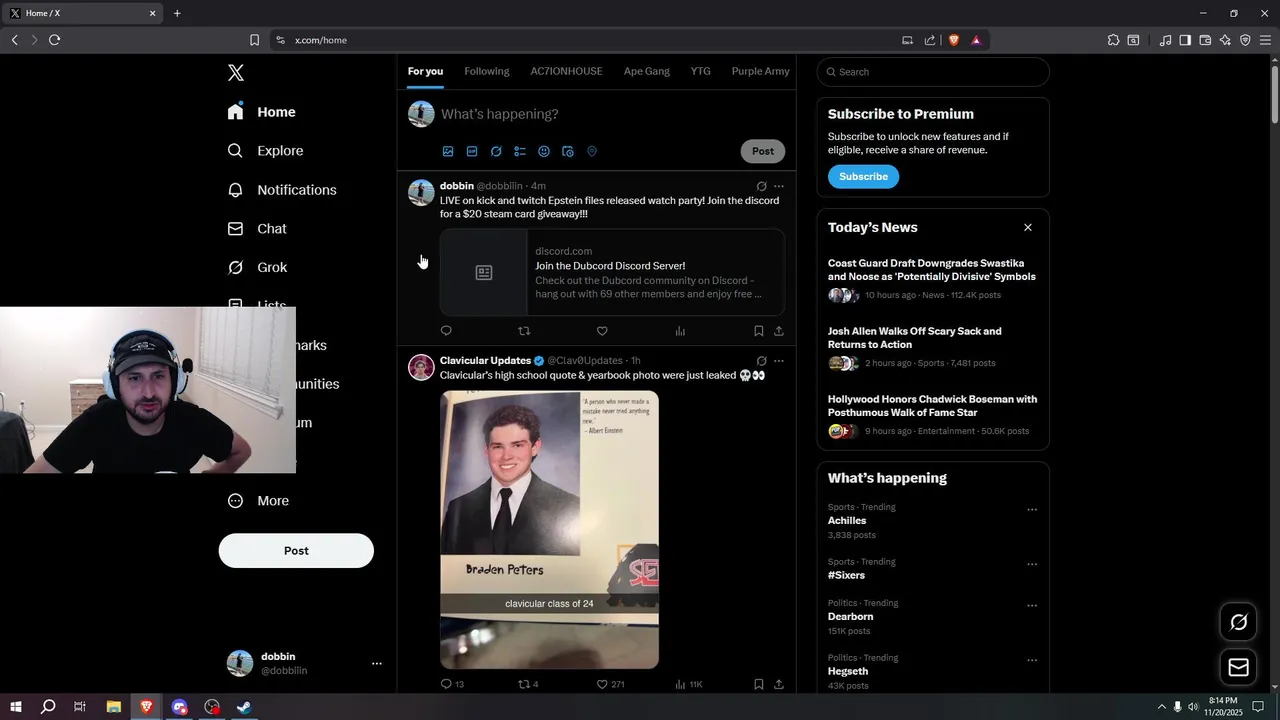1280x720 pixels.
Task: Bookmark dobbin's post
Action: click(759, 331)
